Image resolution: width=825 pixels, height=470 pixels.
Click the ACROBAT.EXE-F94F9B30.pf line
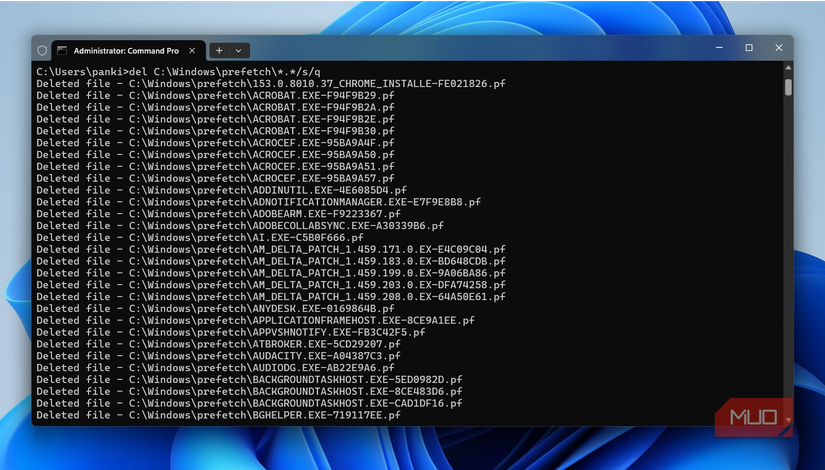(215, 131)
